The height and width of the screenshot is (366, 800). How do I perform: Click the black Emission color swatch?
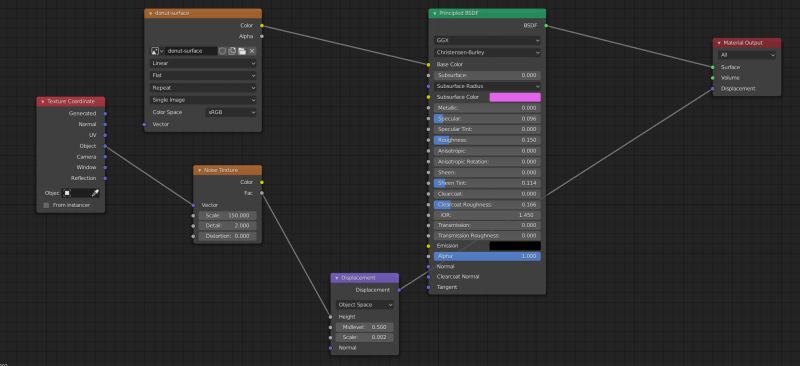click(x=515, y=246)
